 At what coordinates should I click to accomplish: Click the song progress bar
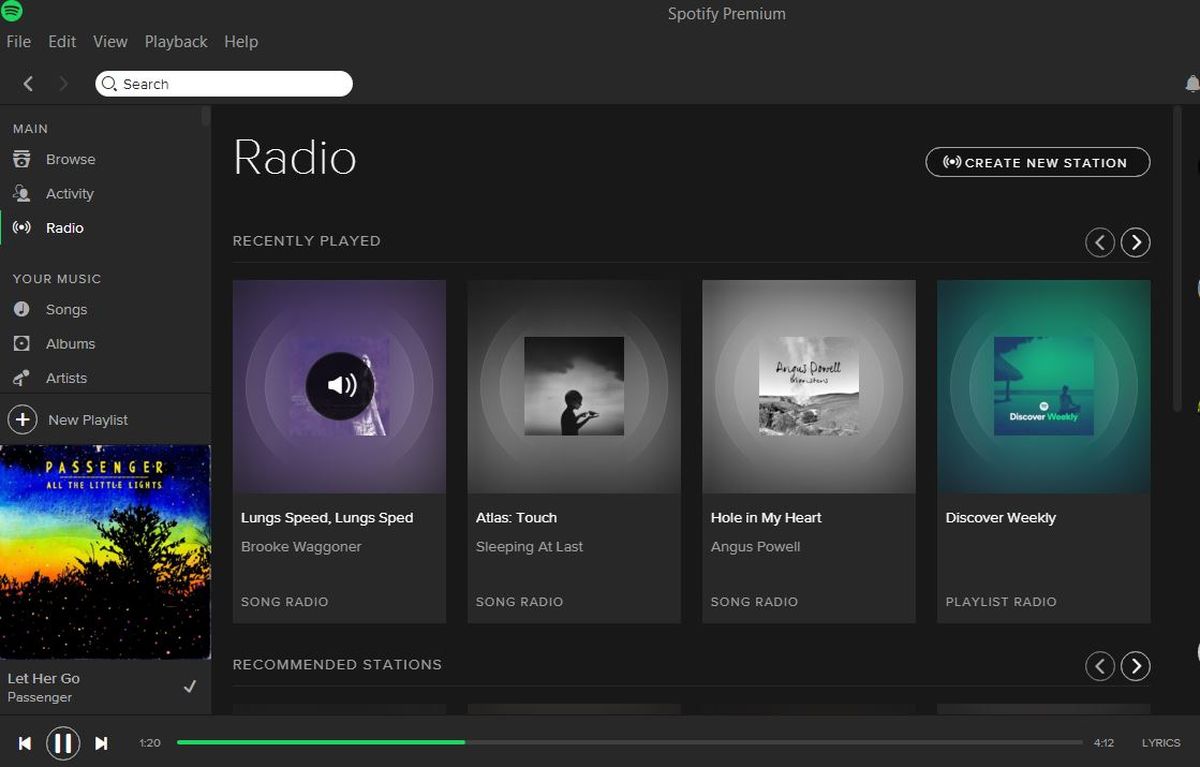(x=629, y=743)
